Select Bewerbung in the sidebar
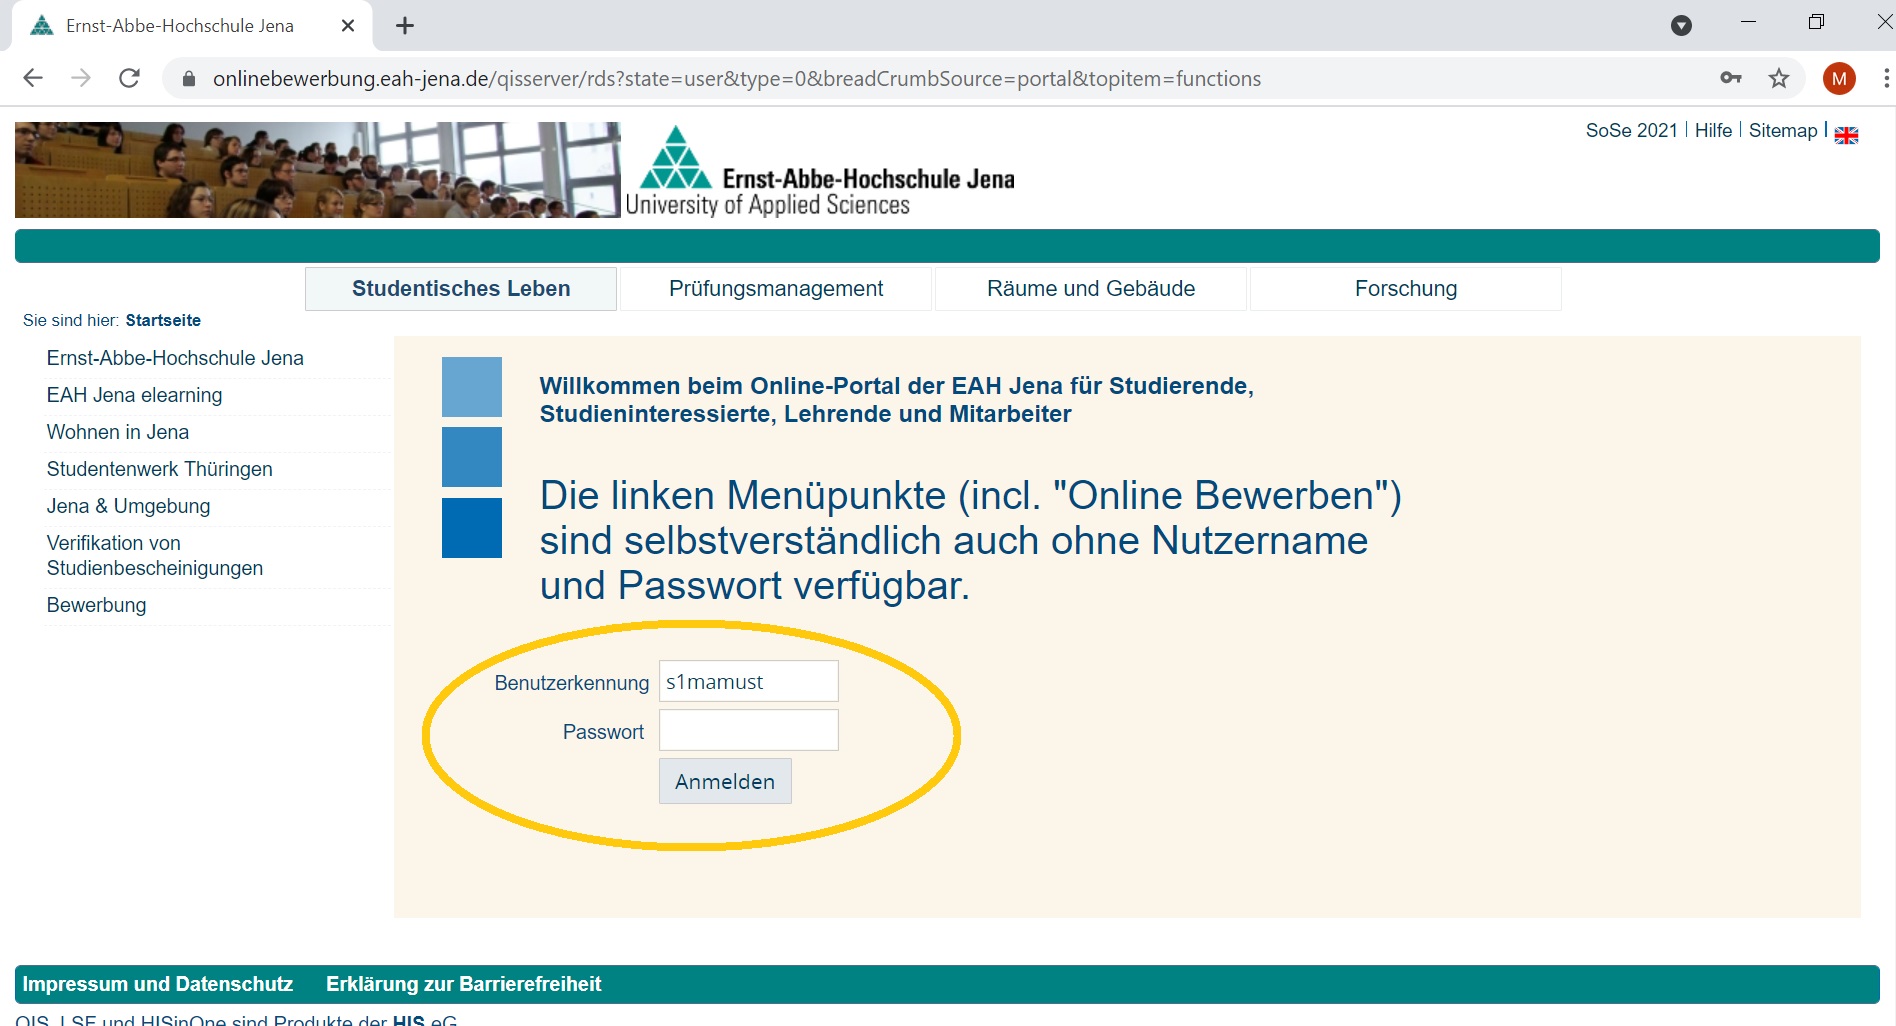Viewport: 1896px width, 1026px height. (96, 605)
